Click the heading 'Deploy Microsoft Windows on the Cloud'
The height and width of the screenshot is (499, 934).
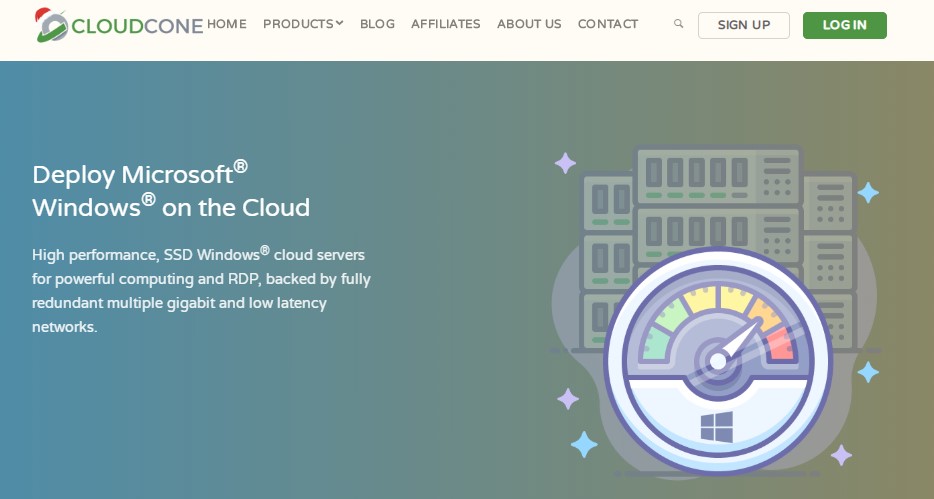pos(171,191)
